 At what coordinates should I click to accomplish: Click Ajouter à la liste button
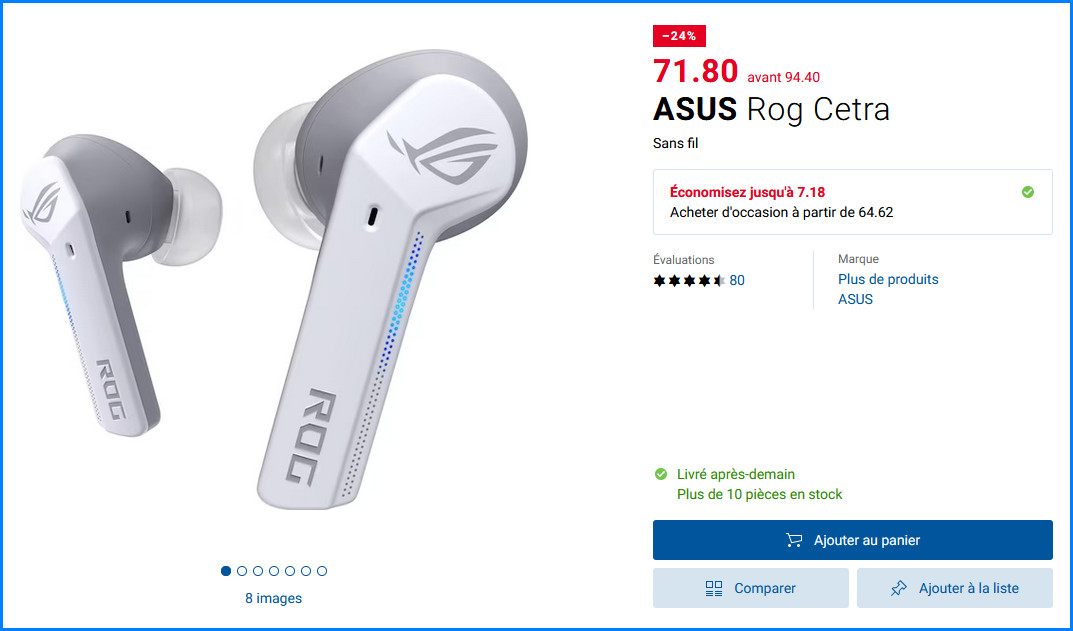pyautogui.click(x=955, y=588)
